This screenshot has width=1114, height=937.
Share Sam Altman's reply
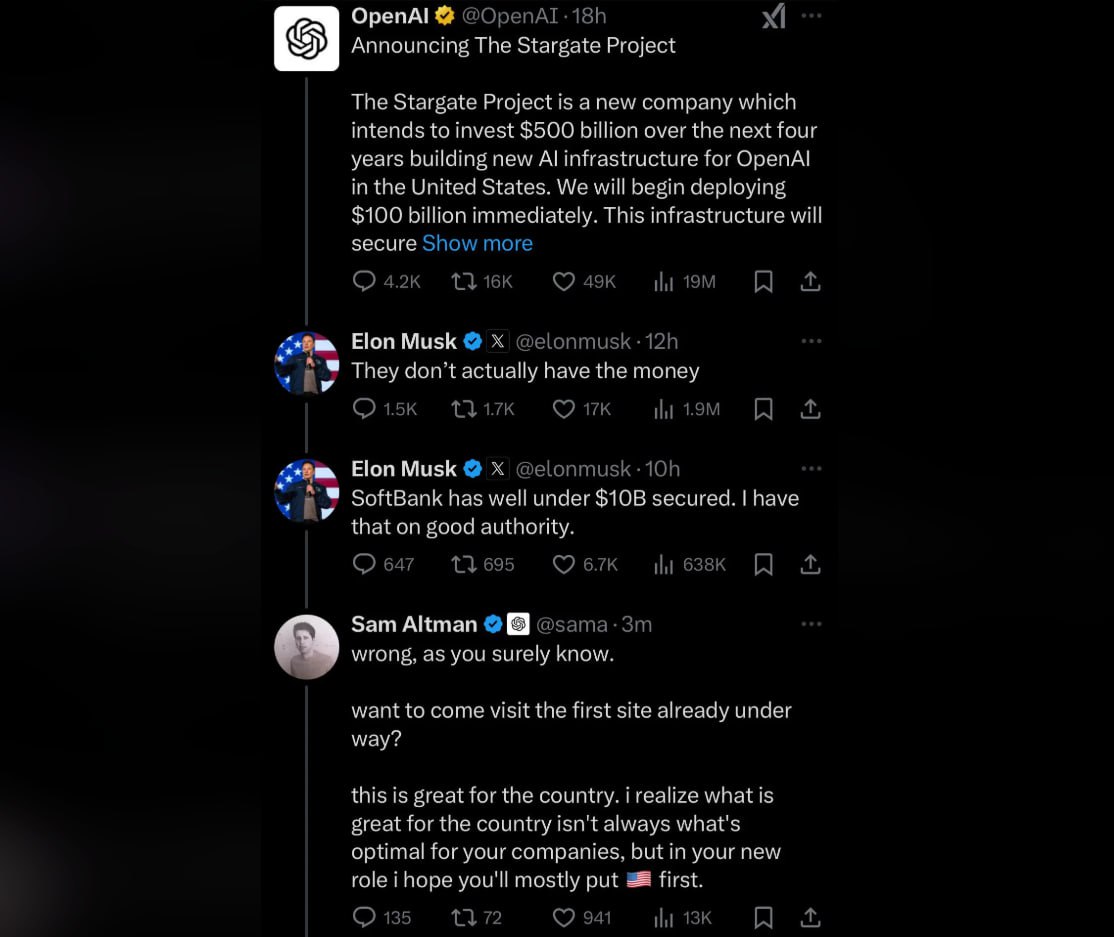pos(811,917)
